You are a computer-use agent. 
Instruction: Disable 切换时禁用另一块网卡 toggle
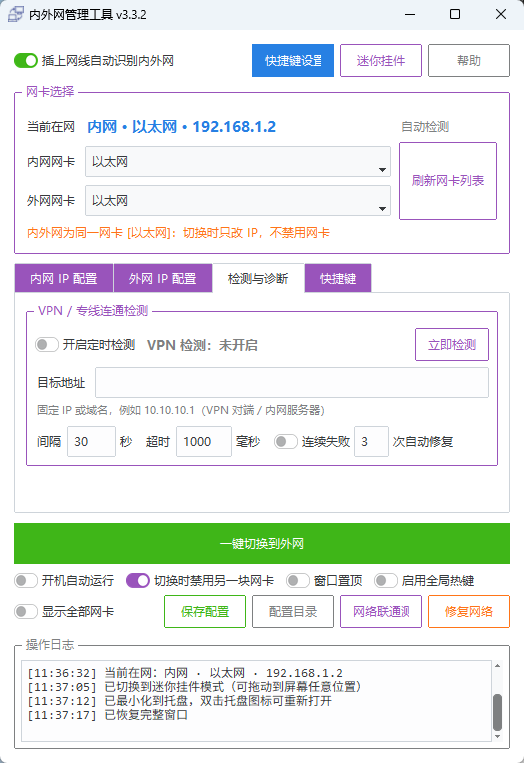point(138,581)
